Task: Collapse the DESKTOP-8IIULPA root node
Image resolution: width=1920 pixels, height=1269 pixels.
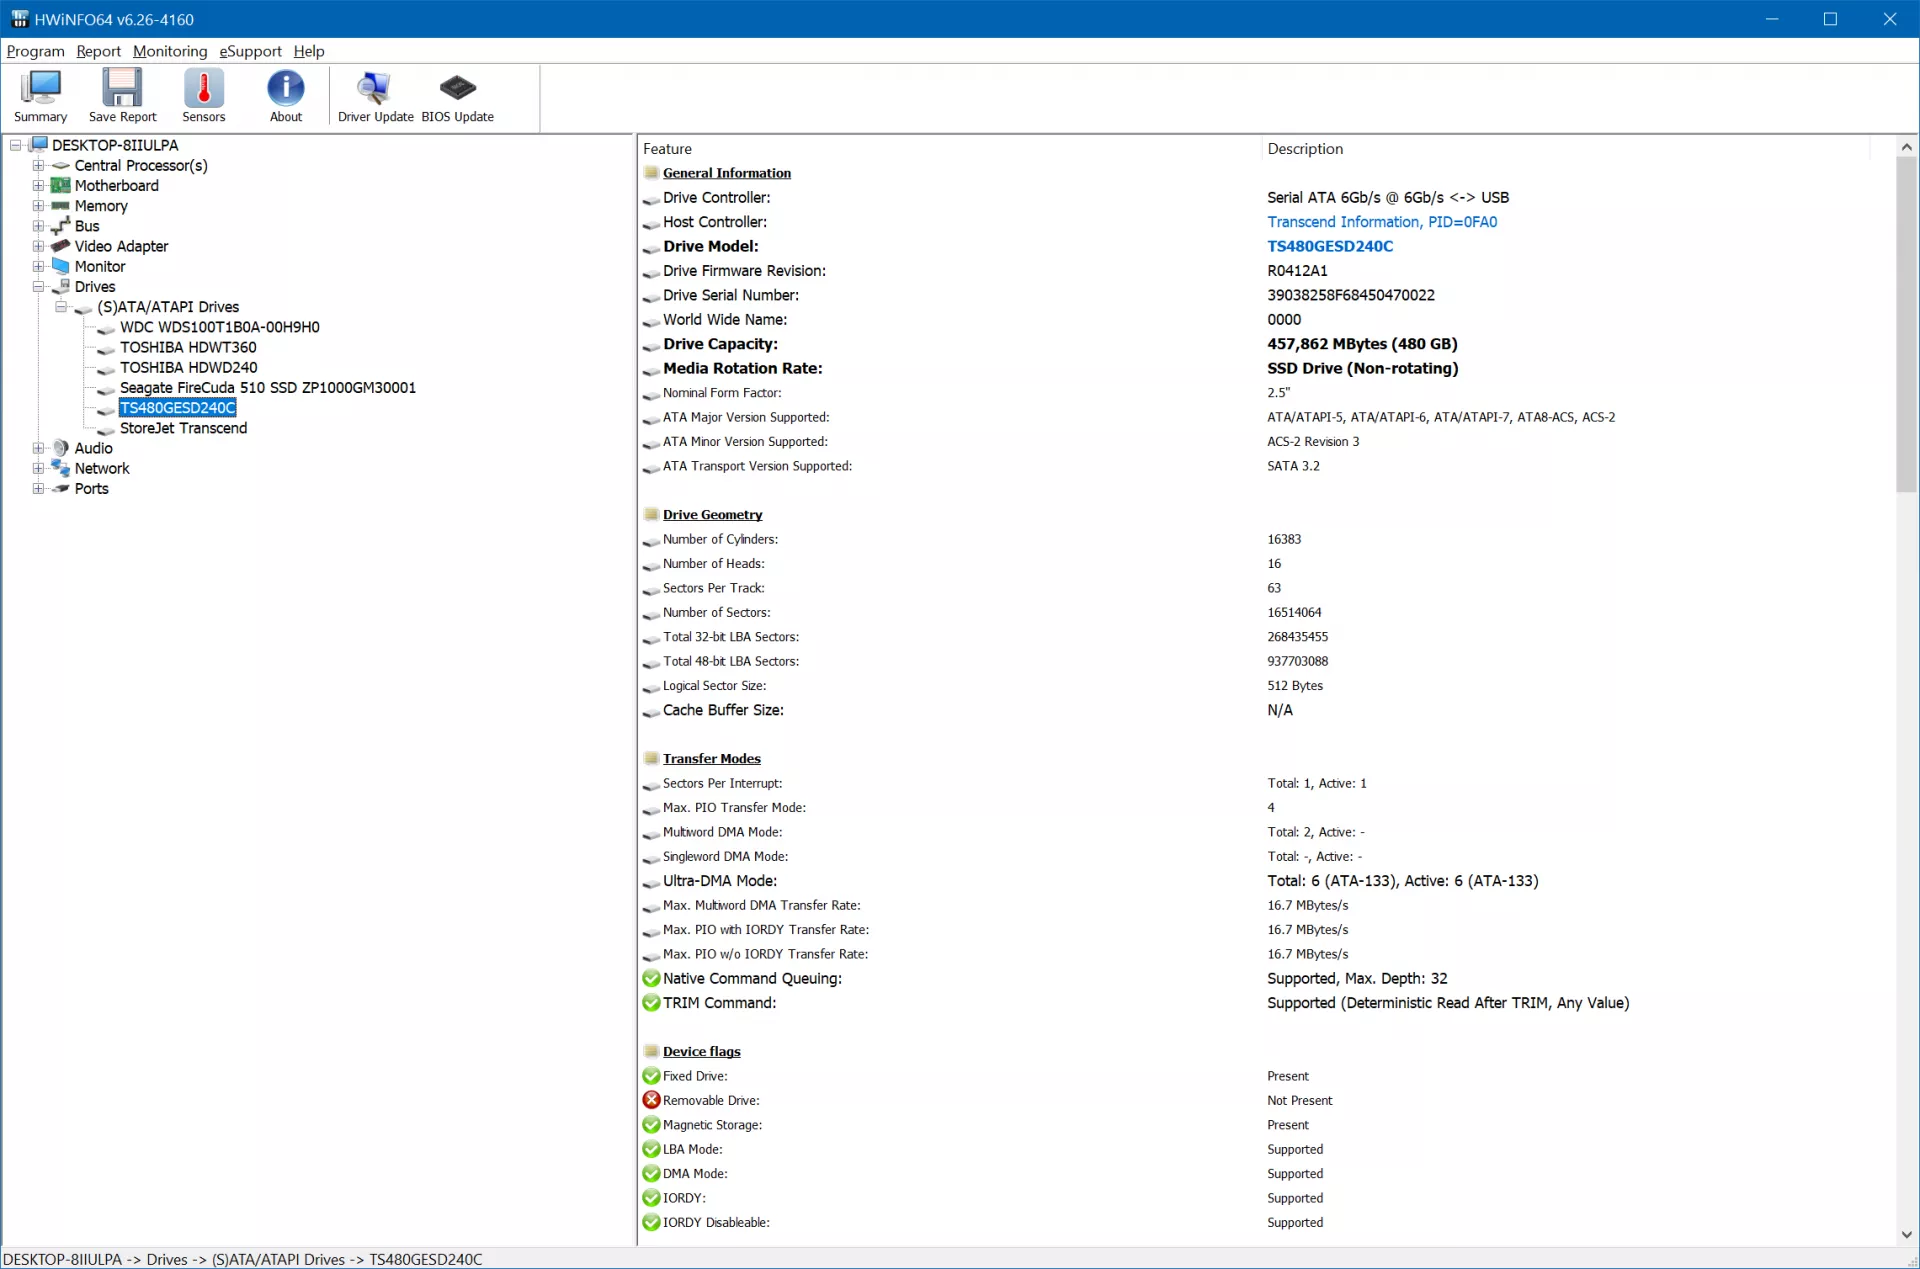Action: [x=16, y=145]
